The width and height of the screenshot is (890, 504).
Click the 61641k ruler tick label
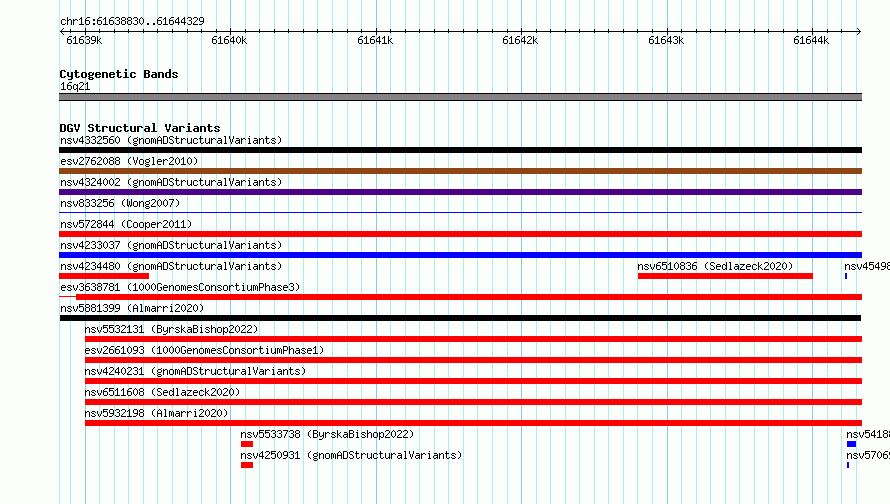(375, 40)
